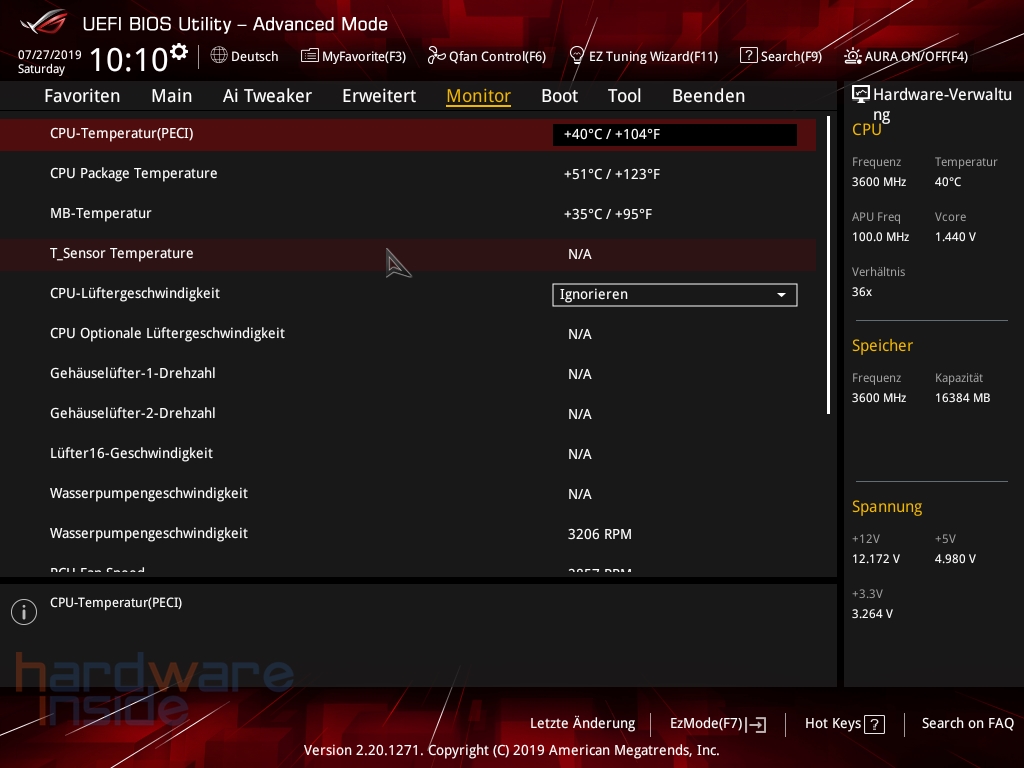
Task: Open MyFavorite(F3) text button
Action: click(364, 56)
